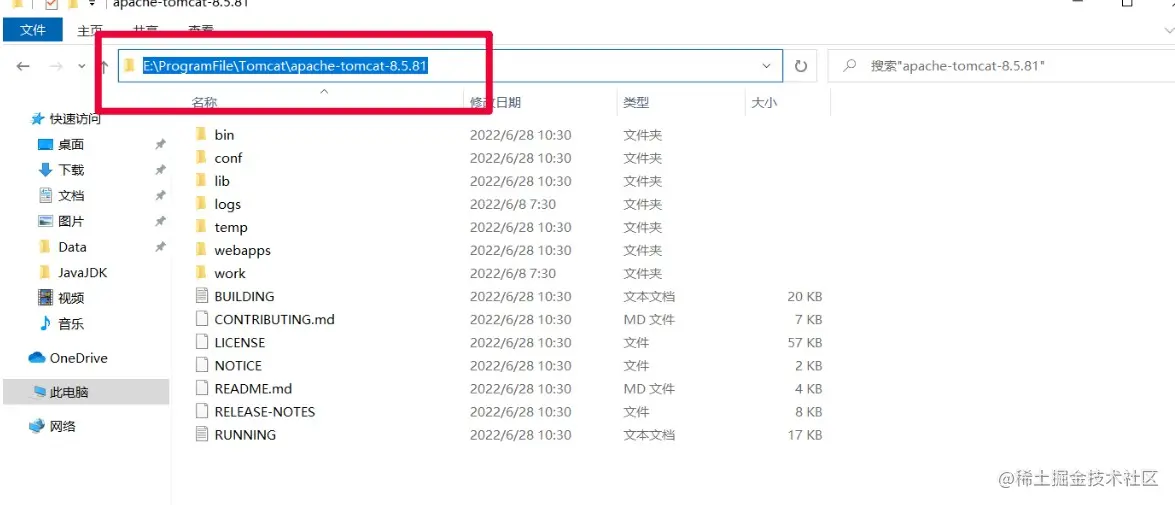Image resolution: width=1175 pixels, height=505 pixels.
Task: Click the BUILDING size 20 KB
Action: pyautogui.click(x=804, y=296)
